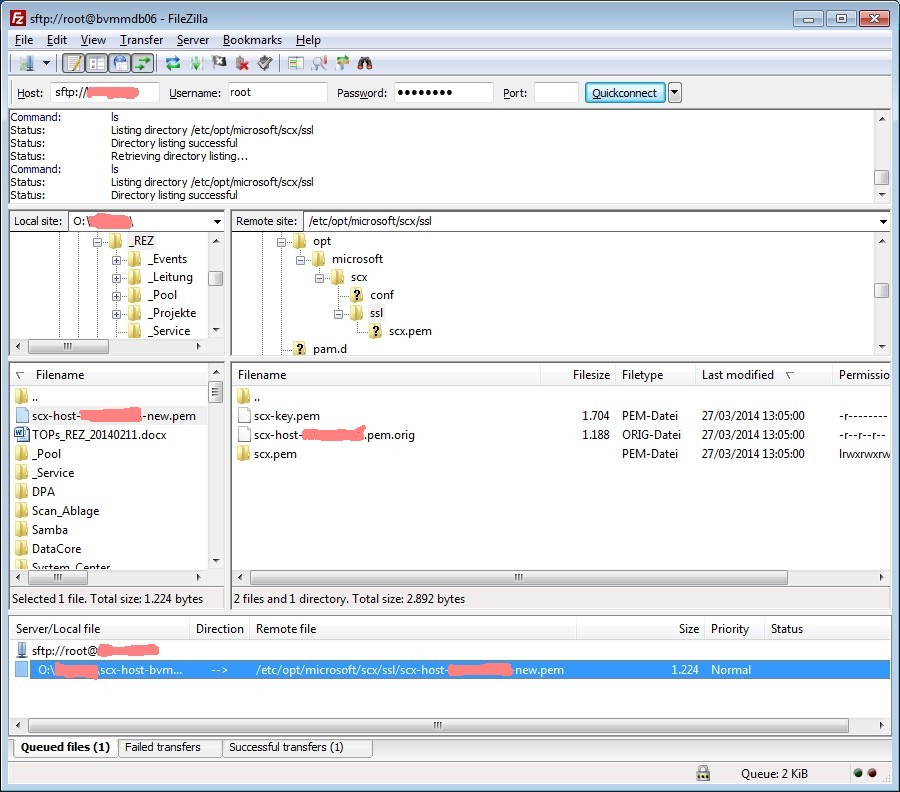Viewport: 900px width, 792px height.
Task: Select the DPA folder in local list
Action: pyautogui.click(x=43, y=492)
